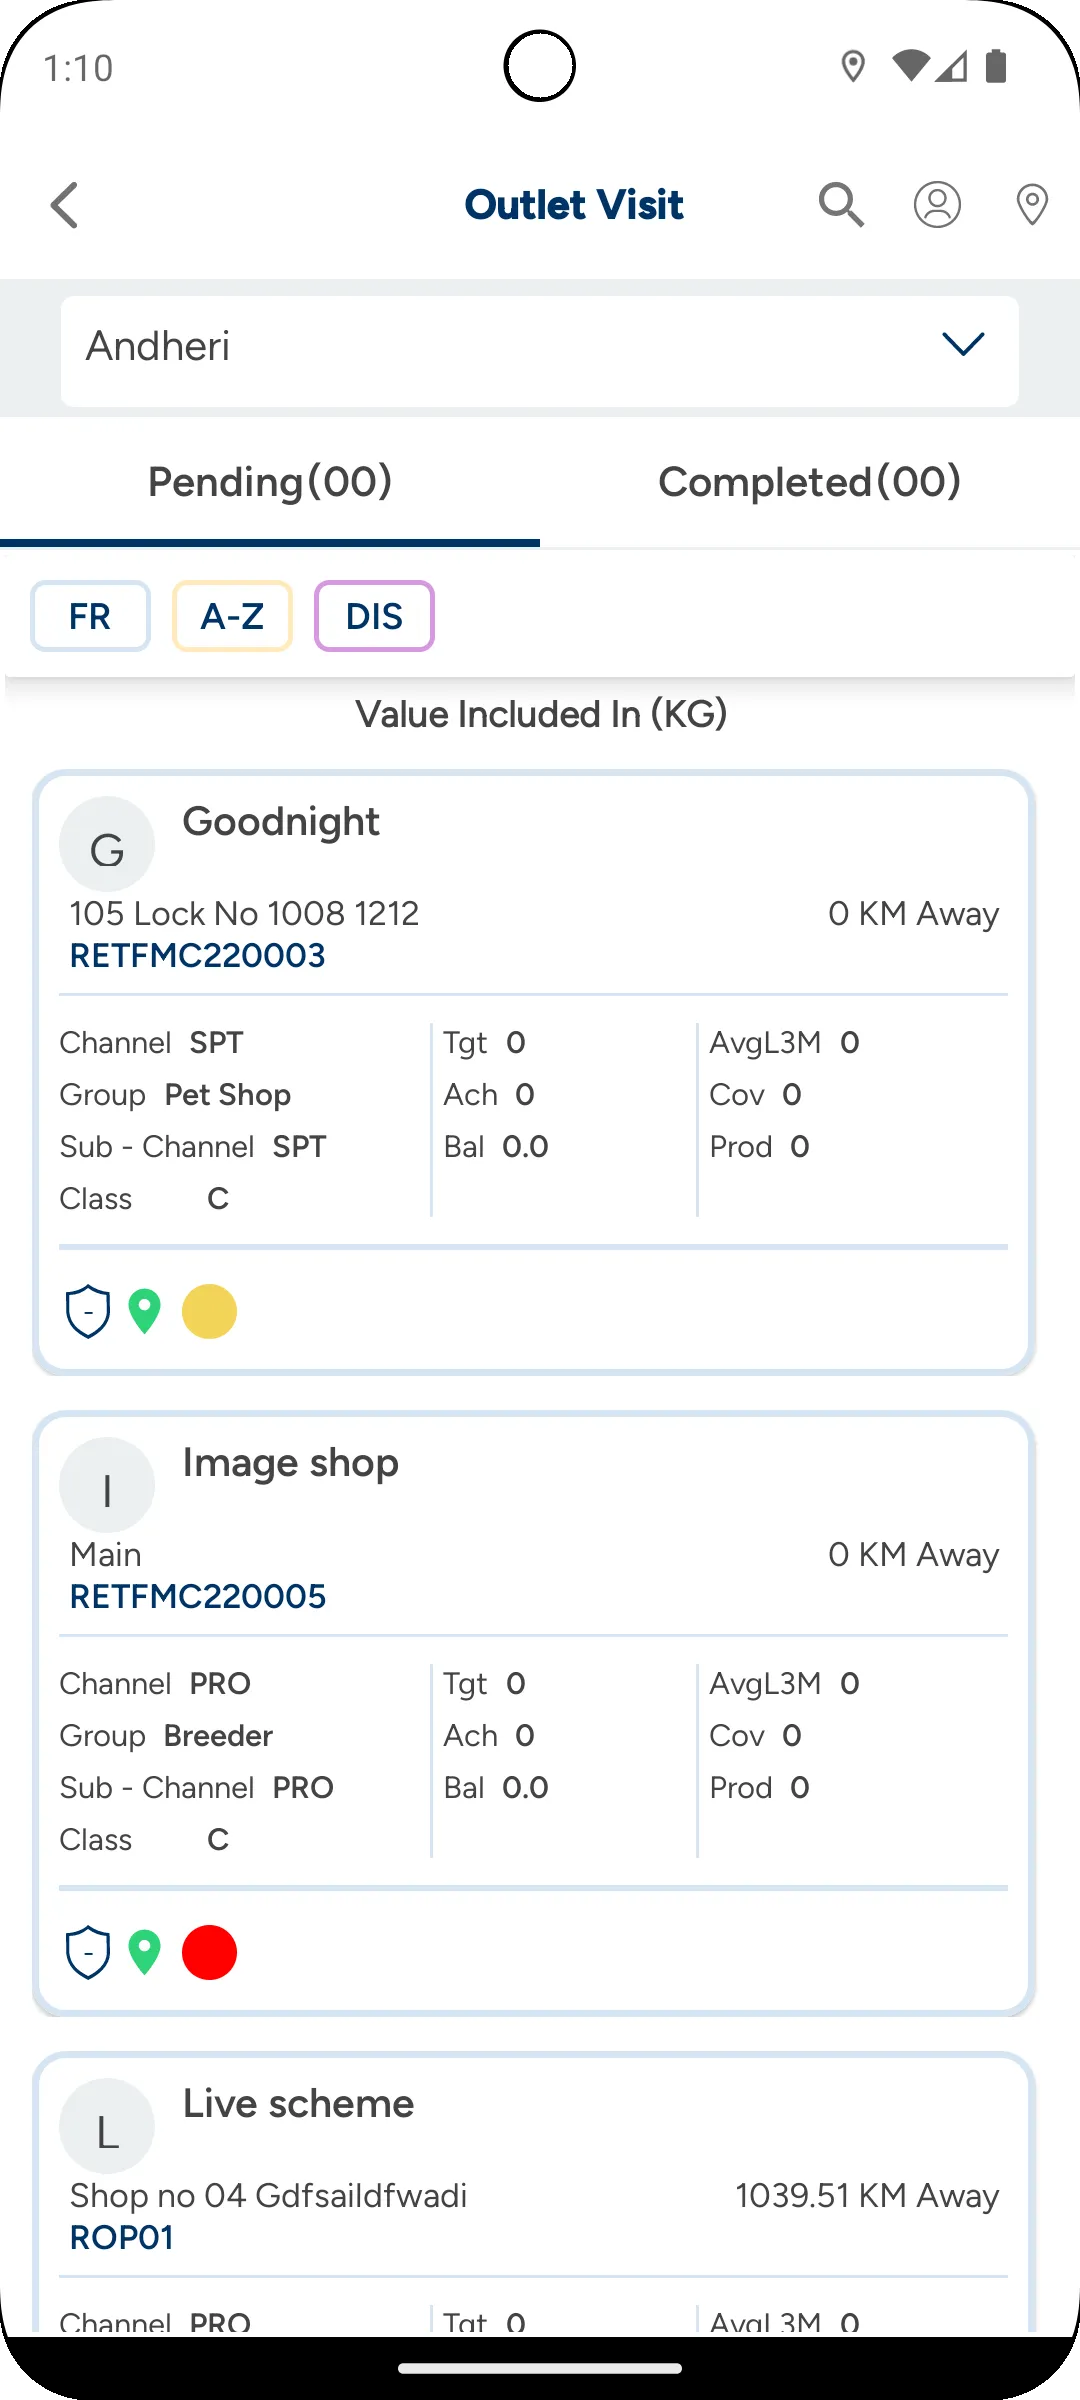The image size is (1080, 2400).
Task: Sort outlets with the A-Z button
Action: (x=232, y=616)
